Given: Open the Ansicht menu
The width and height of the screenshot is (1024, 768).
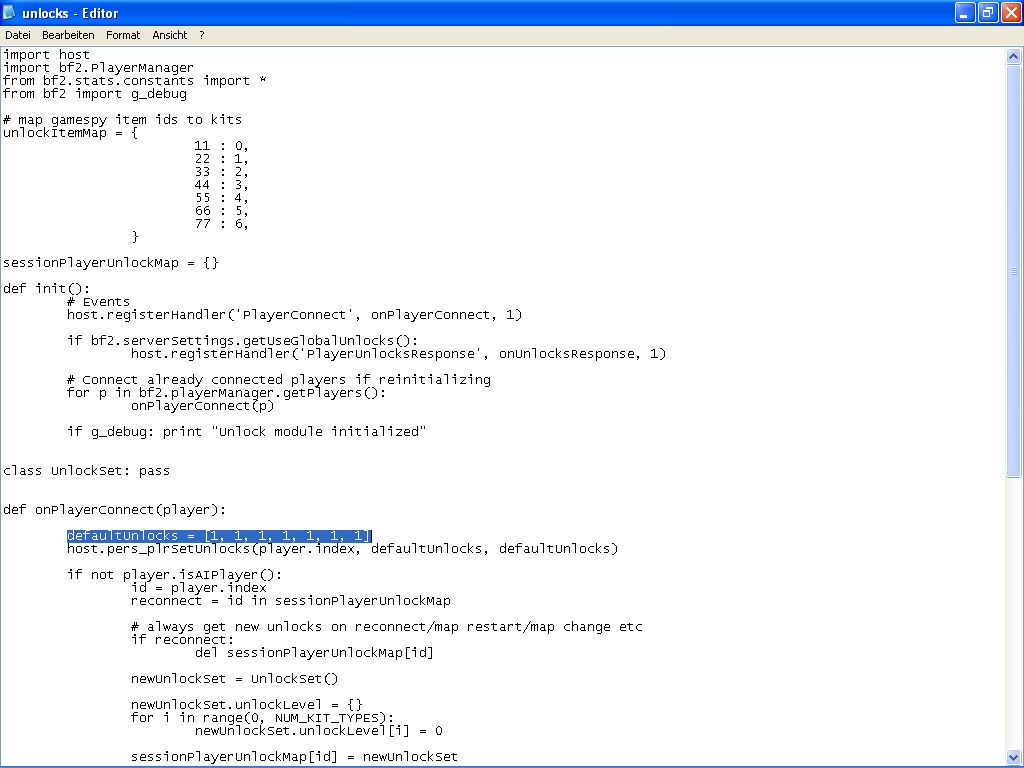Looking at the screenshot, I should click(x=170, y=35).
